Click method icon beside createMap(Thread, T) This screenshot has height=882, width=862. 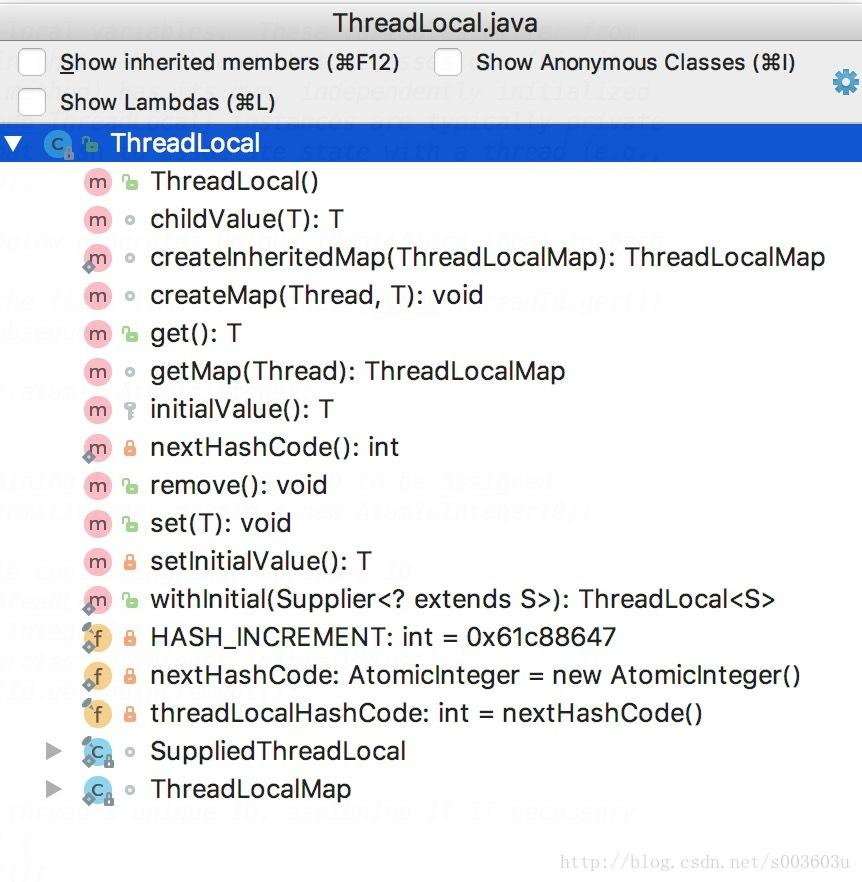pyautogui.click(x=98, y=296)
